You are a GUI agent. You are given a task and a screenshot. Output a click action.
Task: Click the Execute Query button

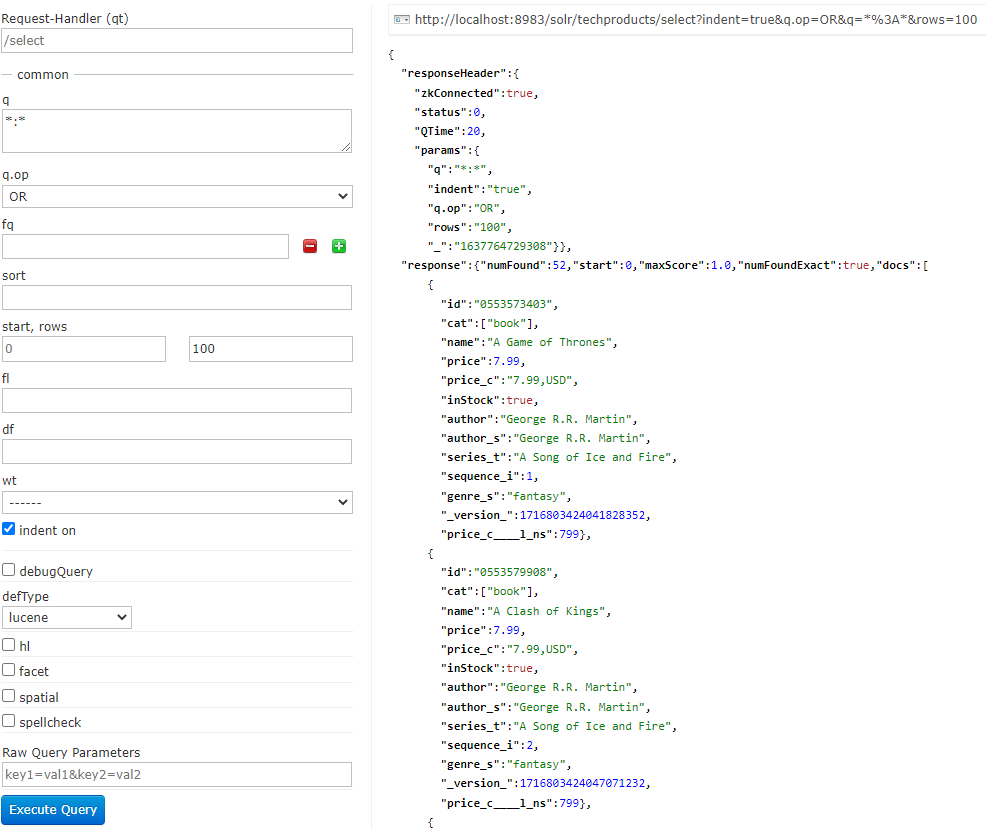pyautogui.click(x=53, y=810)
